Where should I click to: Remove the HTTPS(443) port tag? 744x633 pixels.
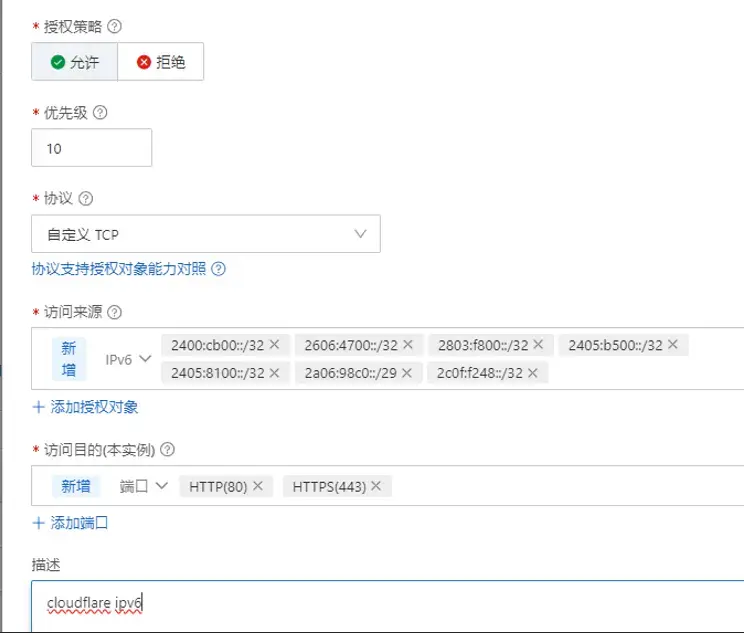376,486
